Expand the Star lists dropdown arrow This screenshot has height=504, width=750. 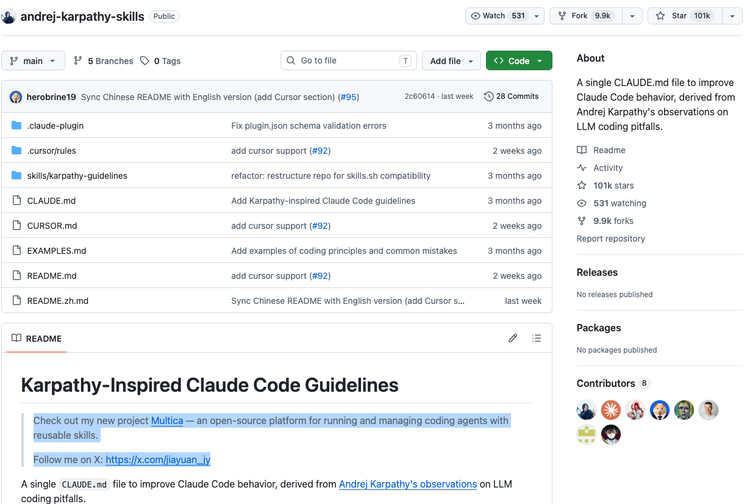(x=732, y=16)
